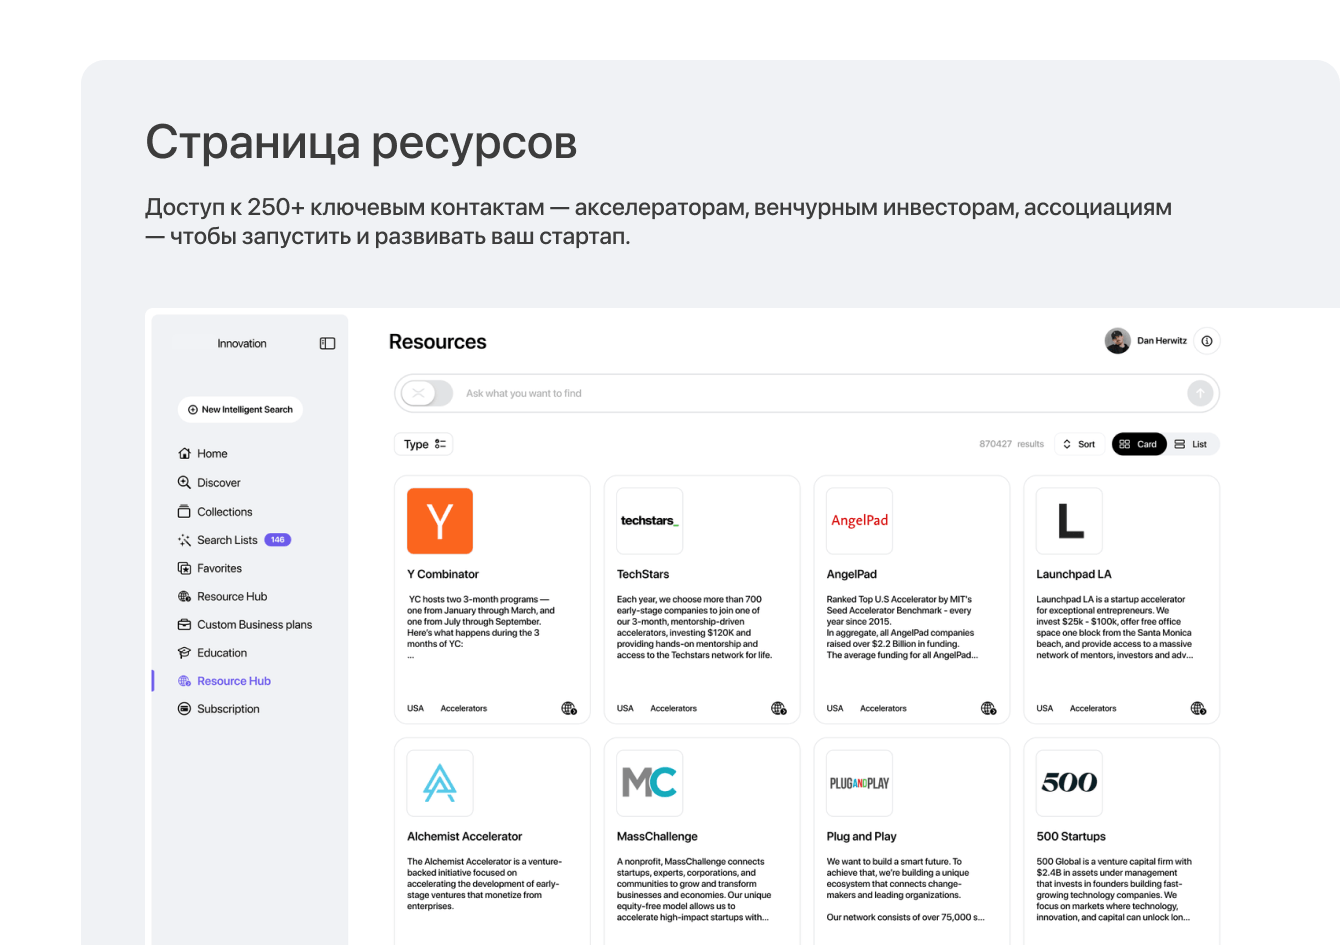Viewport: 1340px width, 945px height.
Task: Click the 500 Startups logo
Action: 1070,783
